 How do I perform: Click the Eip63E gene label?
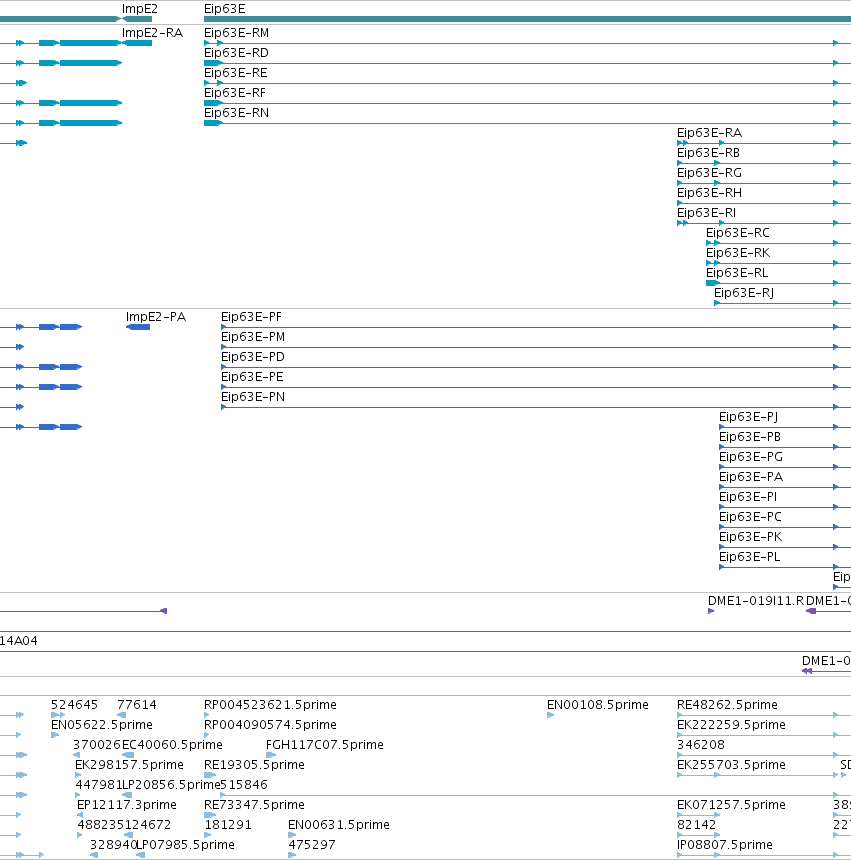point(225,9)
